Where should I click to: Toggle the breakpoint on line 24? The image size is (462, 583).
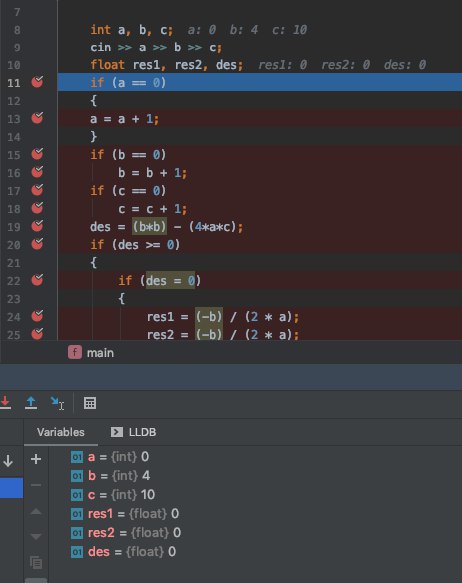click(x=37, y=316)
